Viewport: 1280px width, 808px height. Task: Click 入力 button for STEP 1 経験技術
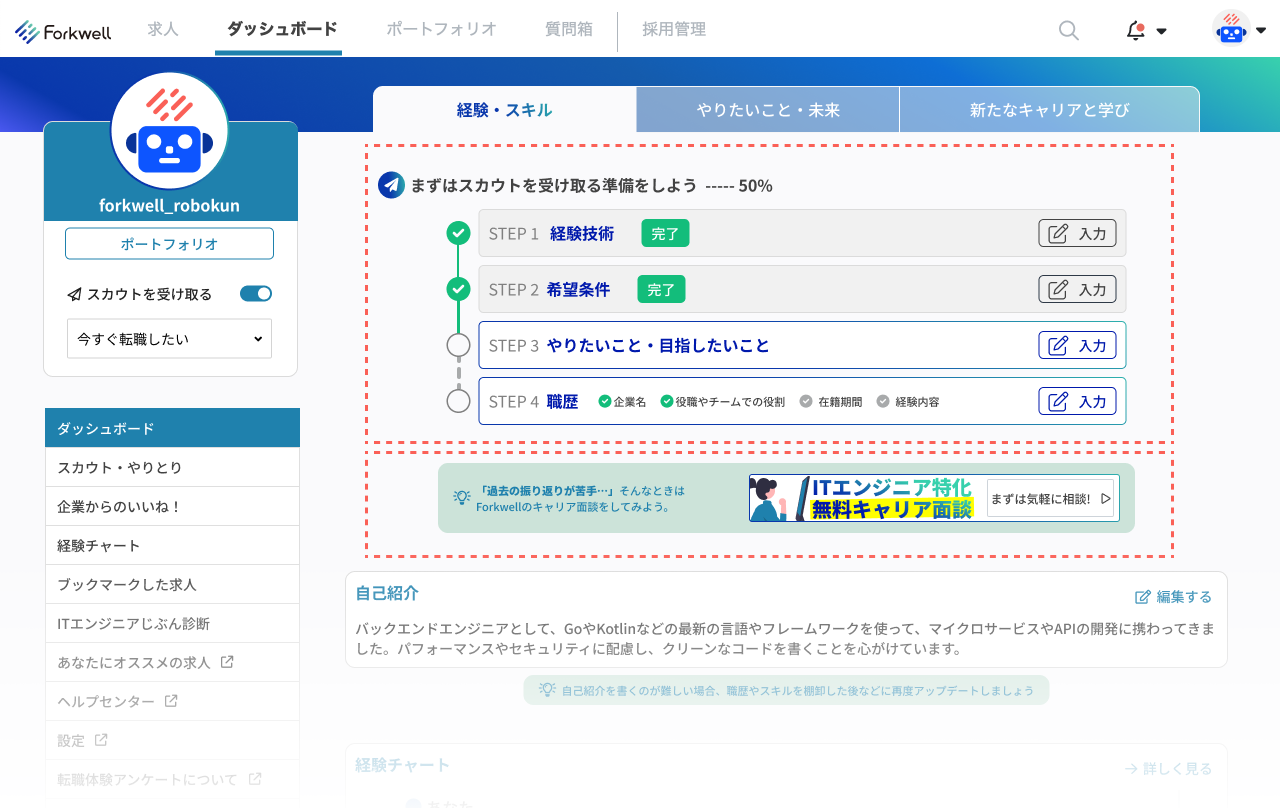1077,233
